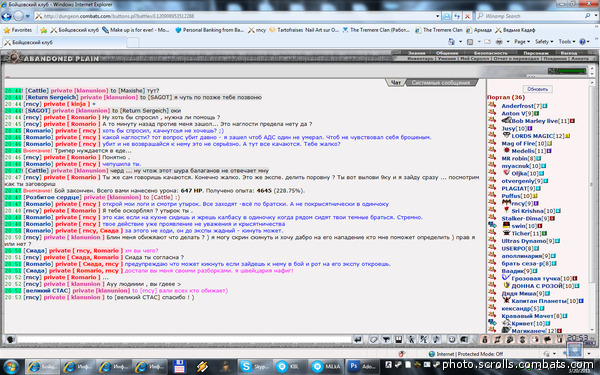Open the Windows Start button
The image size is (600, 375).
(10, 367)
